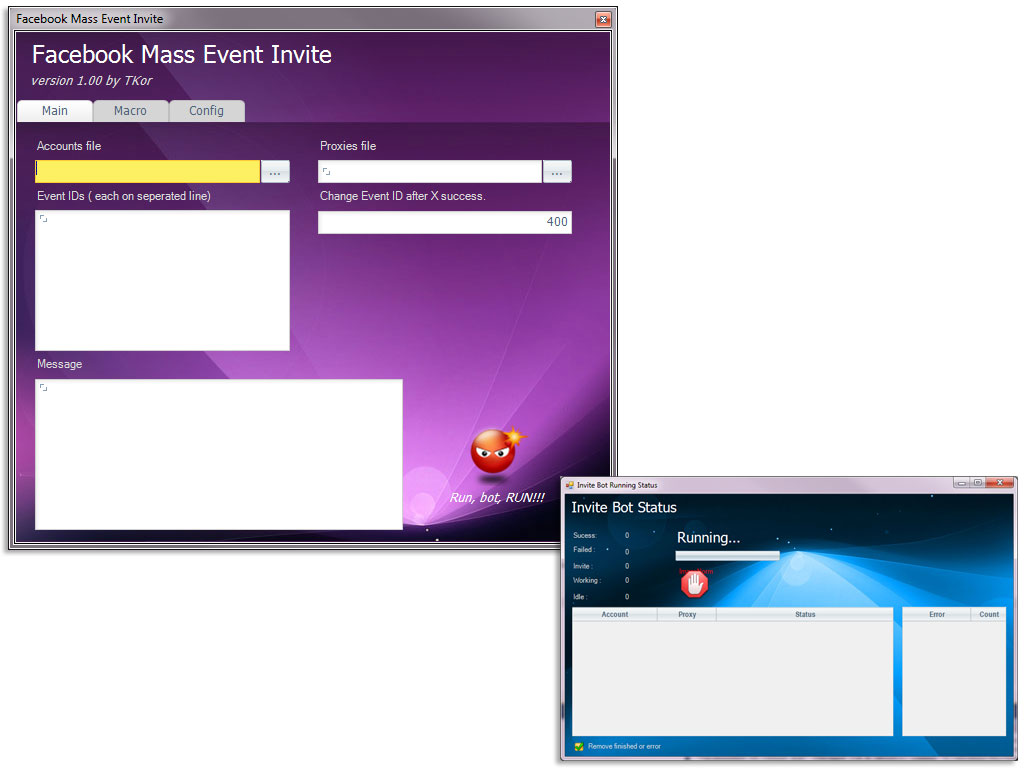Focus the Proxies file input field
Screen dimensions: 1024x768
pos(430,172)
